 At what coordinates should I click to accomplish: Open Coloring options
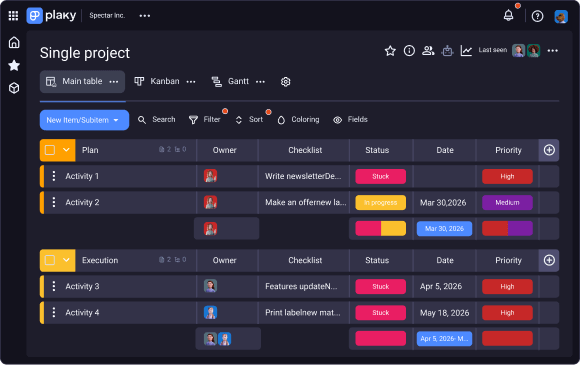pos(298,119)
